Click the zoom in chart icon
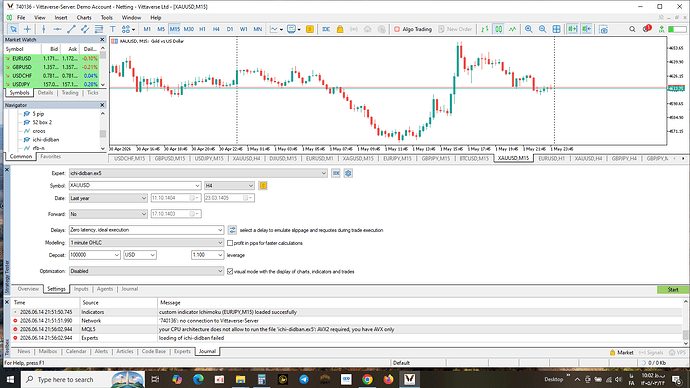The image size is (690, 388). 529,29
